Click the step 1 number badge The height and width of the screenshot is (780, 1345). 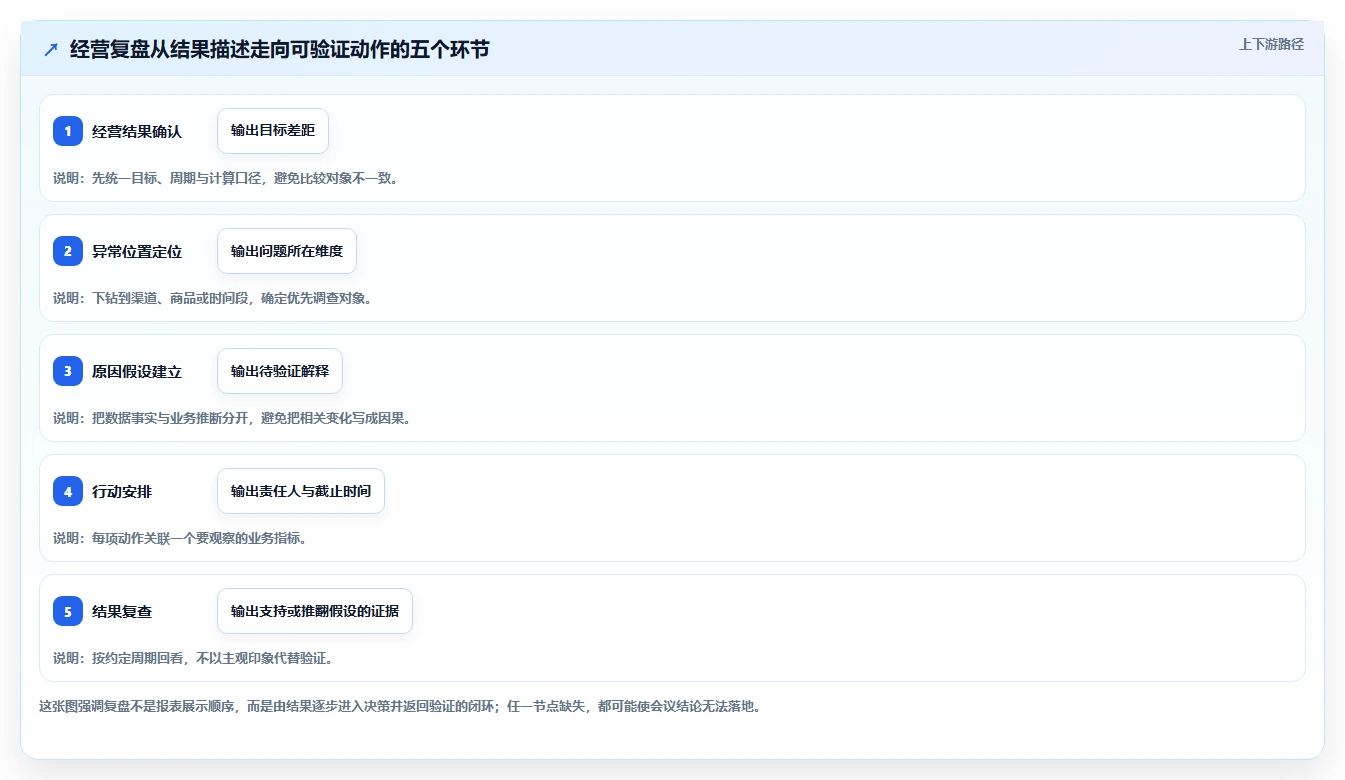pyautogui.click(x=68, y=131)
